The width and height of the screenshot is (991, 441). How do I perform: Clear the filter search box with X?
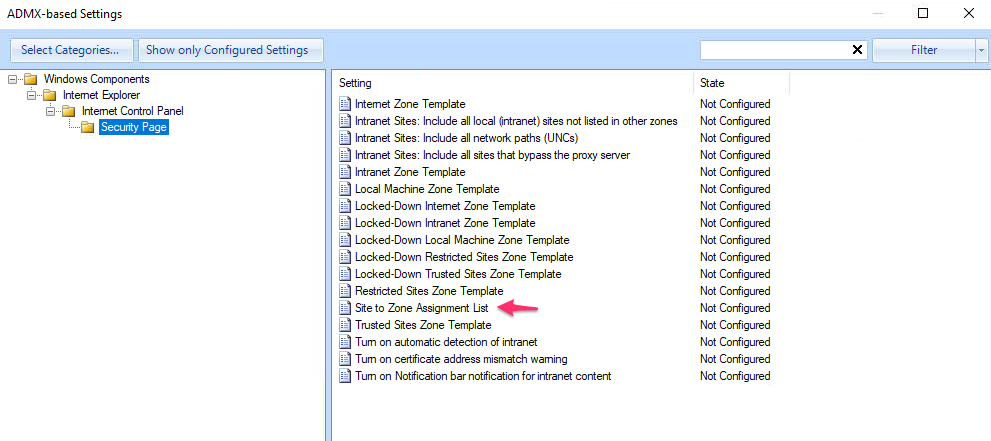(x=858, y=50)
